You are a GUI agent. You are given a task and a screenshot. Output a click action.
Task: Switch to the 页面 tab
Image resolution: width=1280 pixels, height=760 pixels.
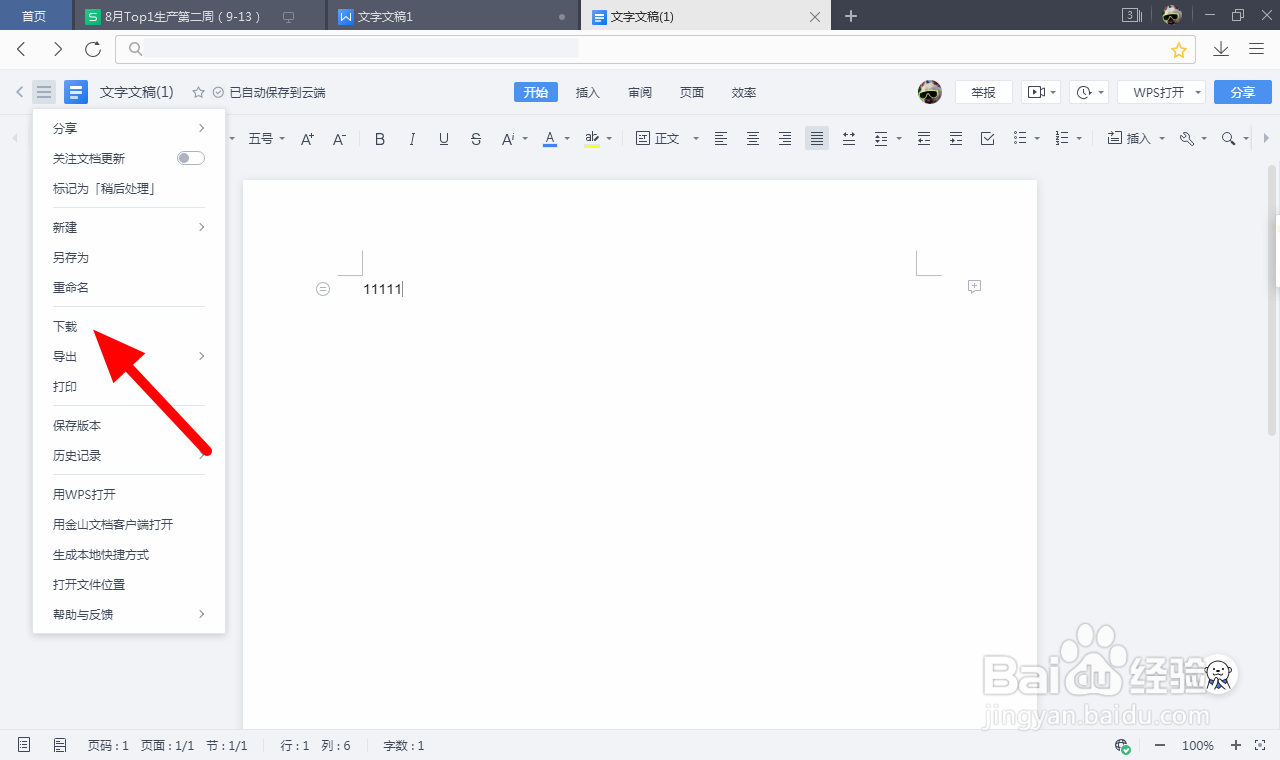point(692,92)
